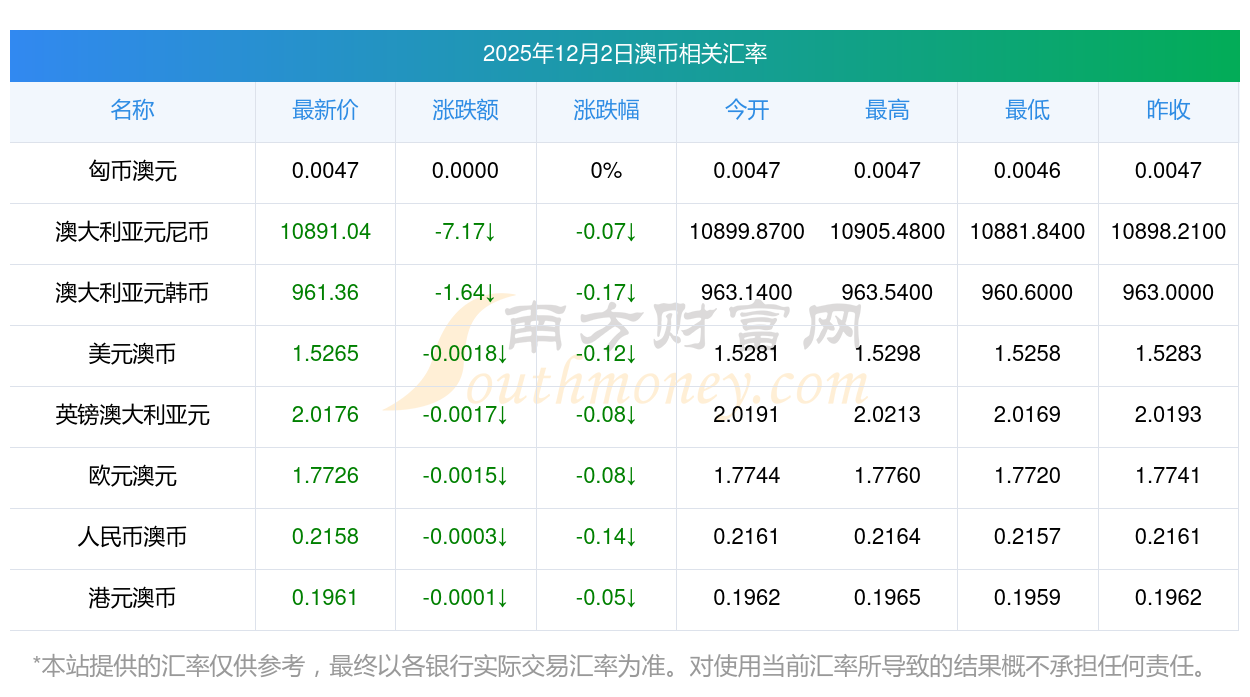Click the -0.17↓ change percentage cell
Image resolution: width=1250 pixels, height=697 pixels.
pyautogui.click(x=606, y=293)
